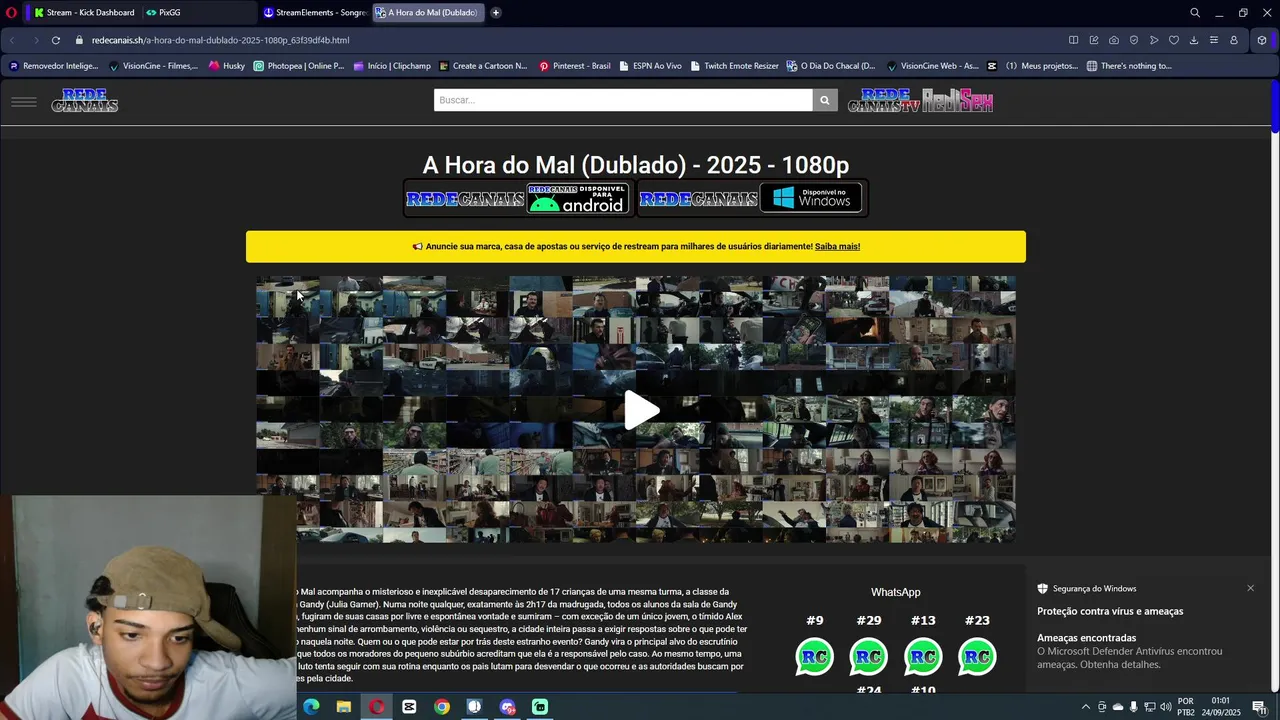The image size is (1280, 720).
Task: Open the profile account icon
Action: (1234, 40)
